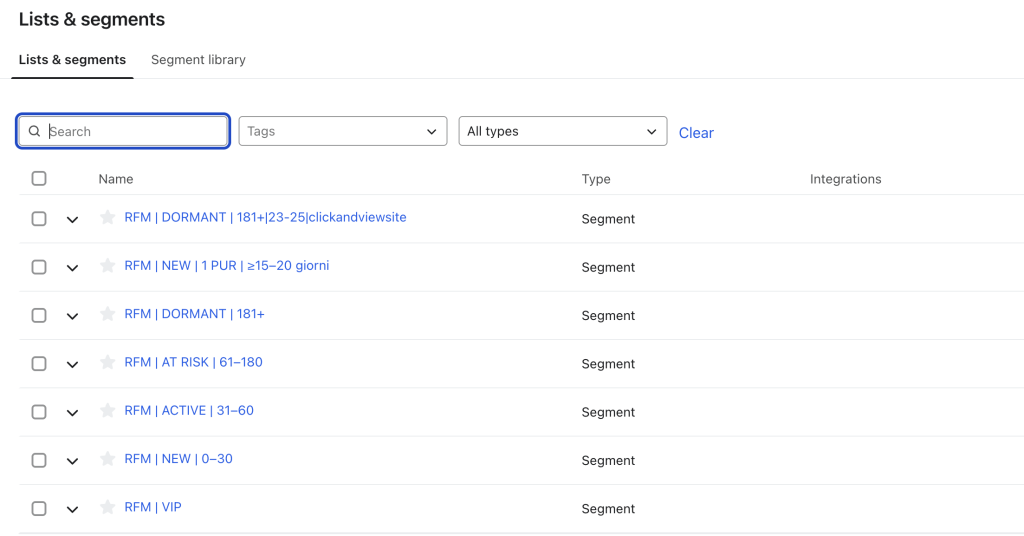Select all rows with header checkbox
The image size is (1024, 536).
[39, 178]
